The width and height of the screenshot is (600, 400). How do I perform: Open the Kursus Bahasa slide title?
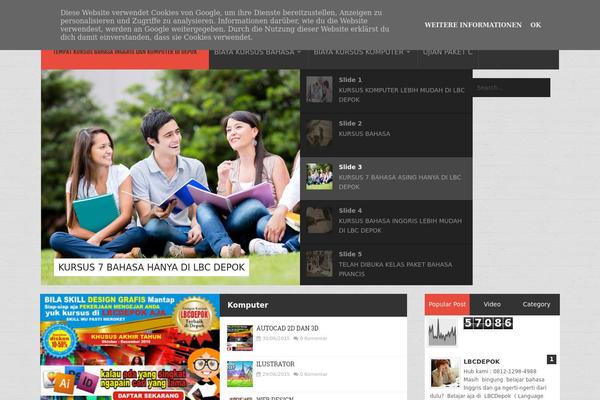(x=364, y=134)
